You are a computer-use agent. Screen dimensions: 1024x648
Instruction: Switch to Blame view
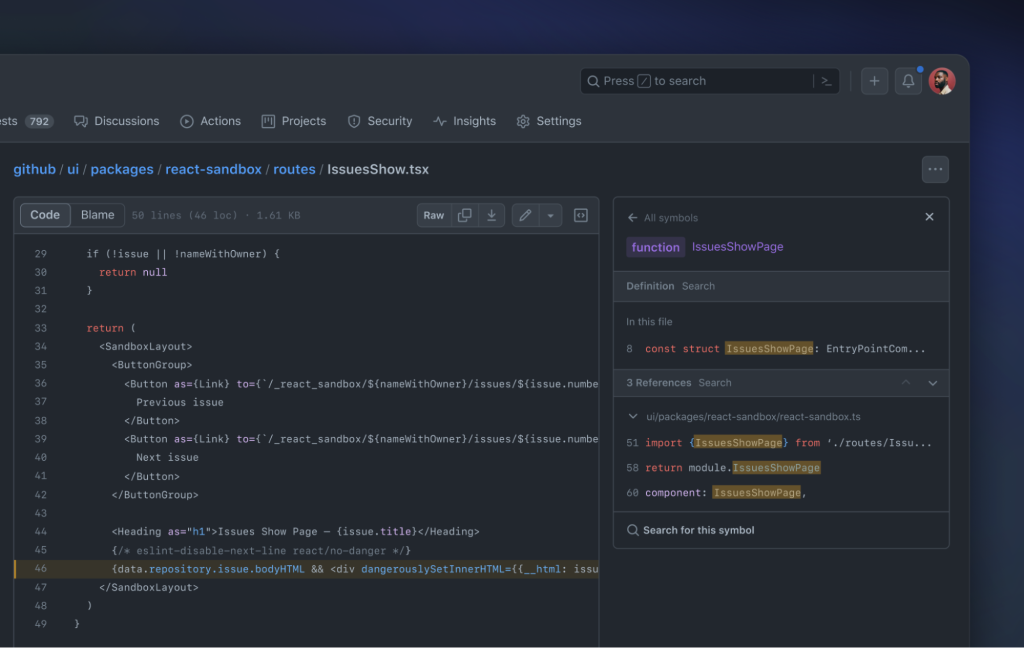[98, 215]
